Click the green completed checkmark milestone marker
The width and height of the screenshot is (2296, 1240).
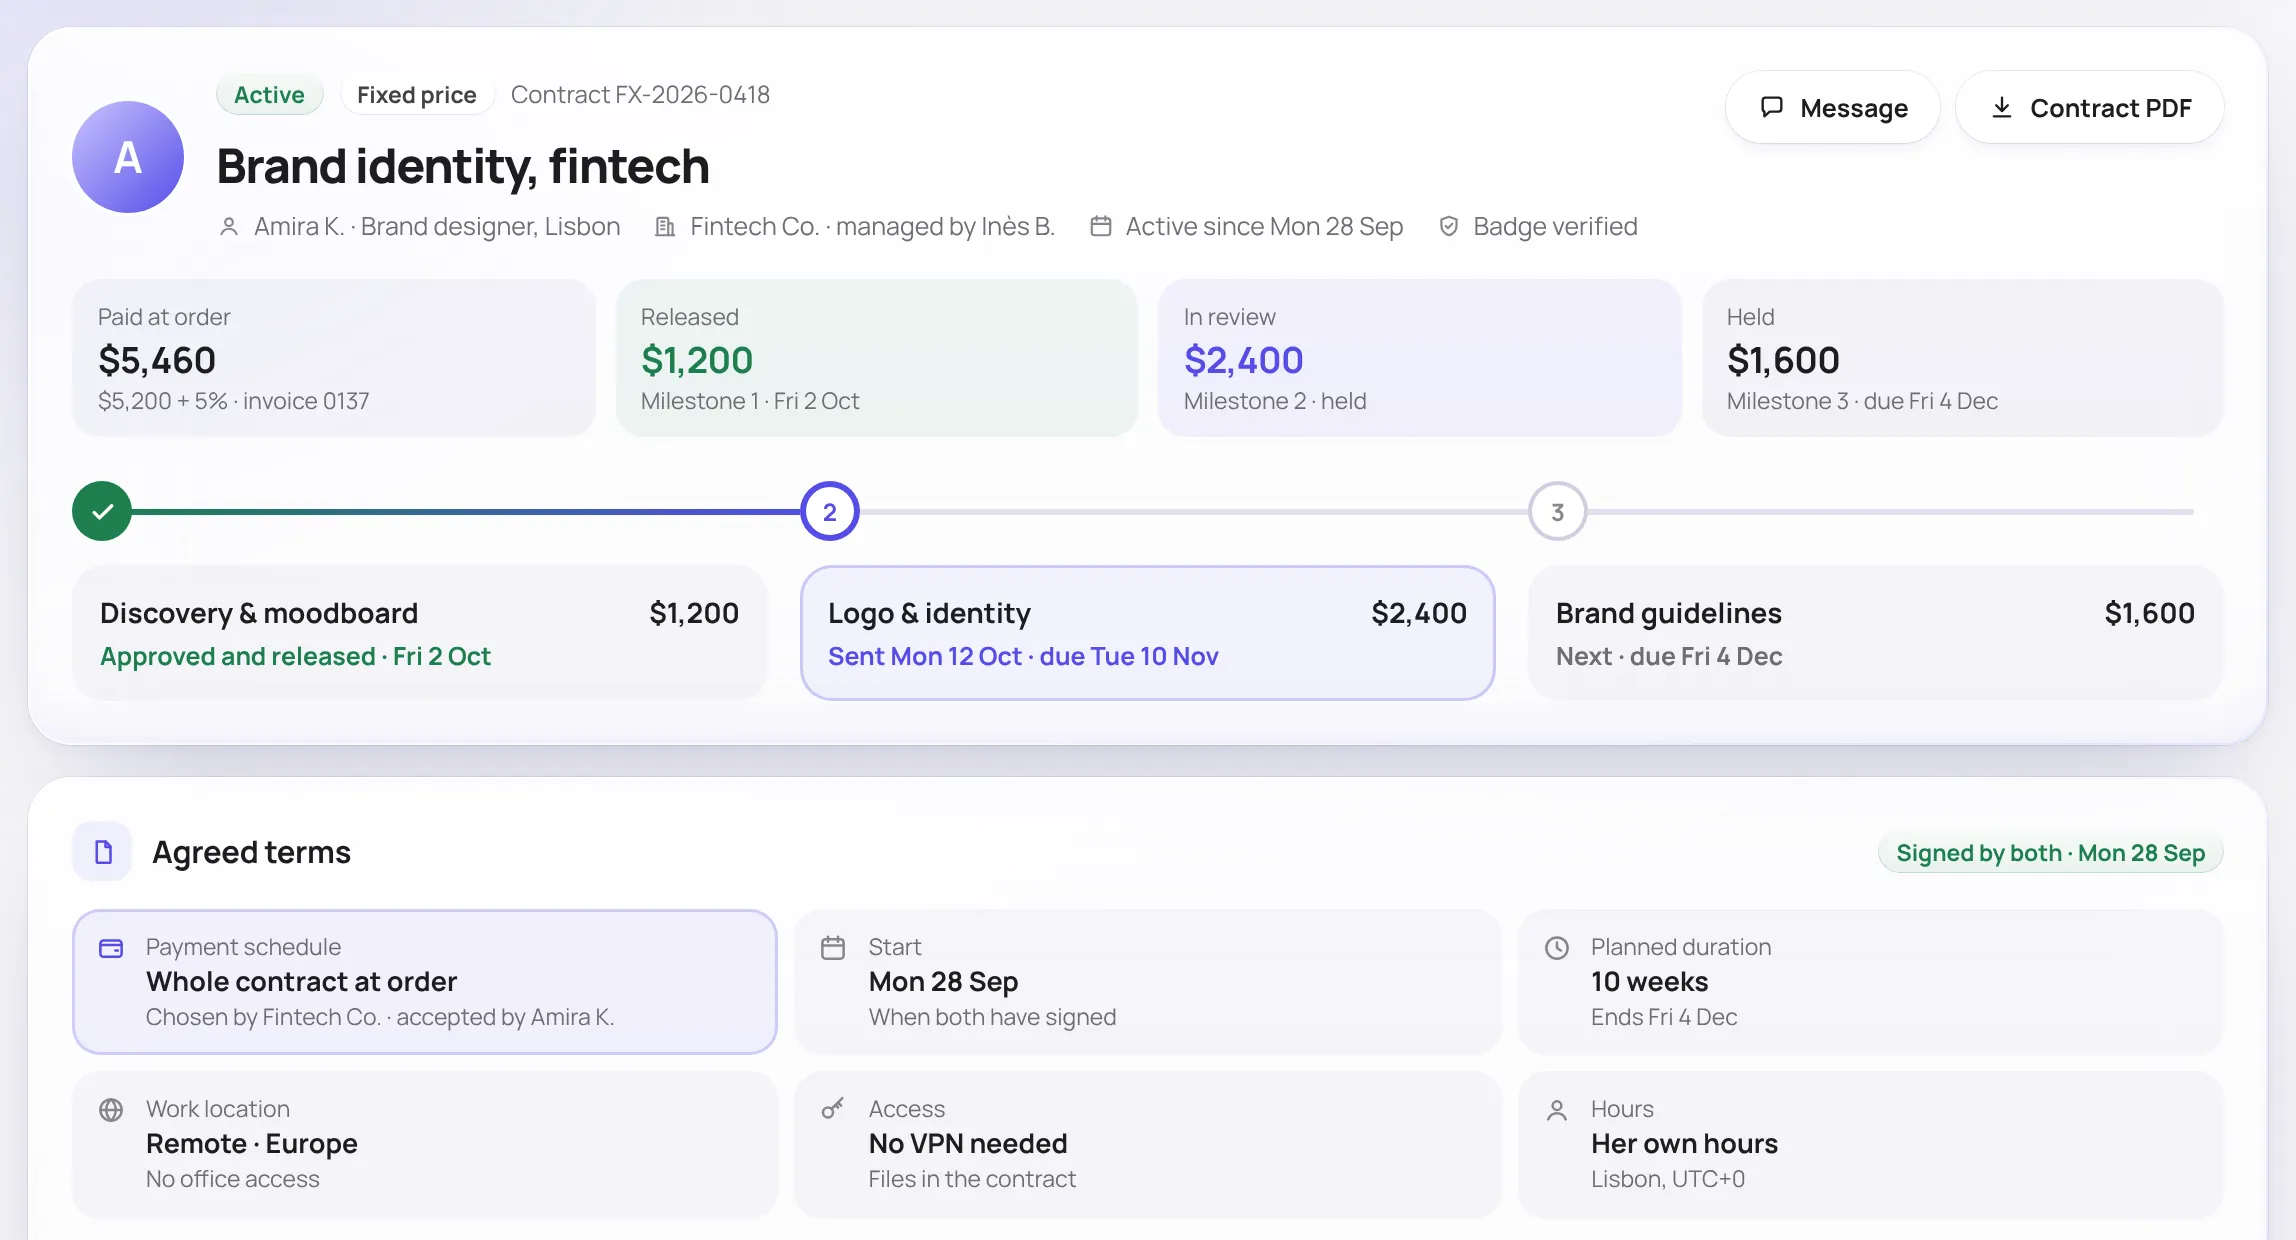click(x=102, y=512)
